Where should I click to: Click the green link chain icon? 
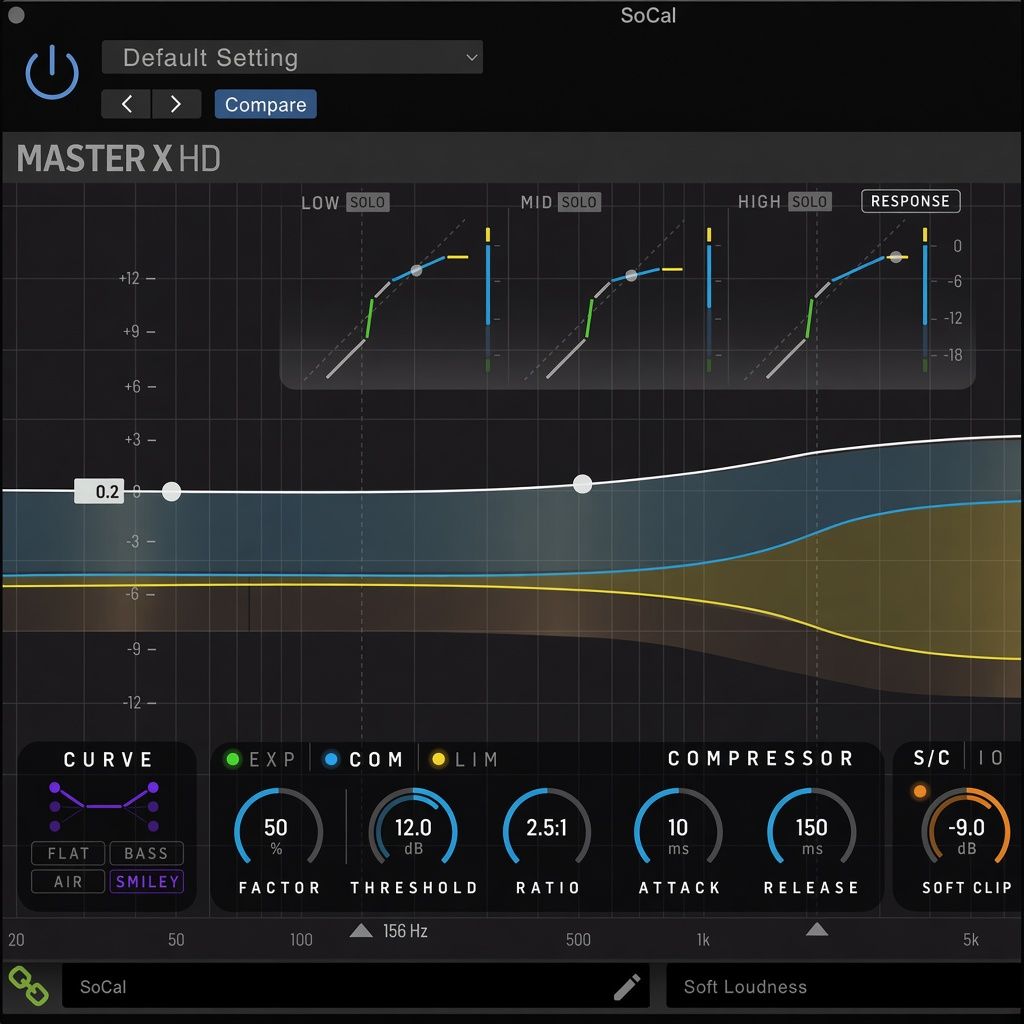click(28, 986)
